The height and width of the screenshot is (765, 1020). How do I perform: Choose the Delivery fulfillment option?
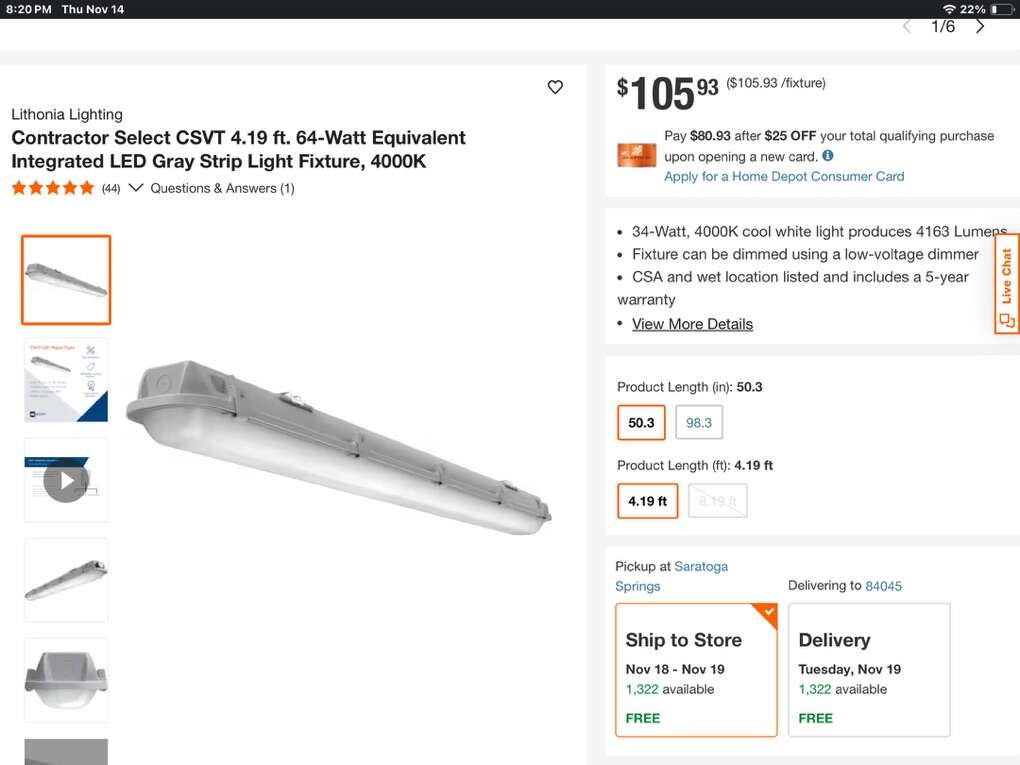tap(869, 670)
